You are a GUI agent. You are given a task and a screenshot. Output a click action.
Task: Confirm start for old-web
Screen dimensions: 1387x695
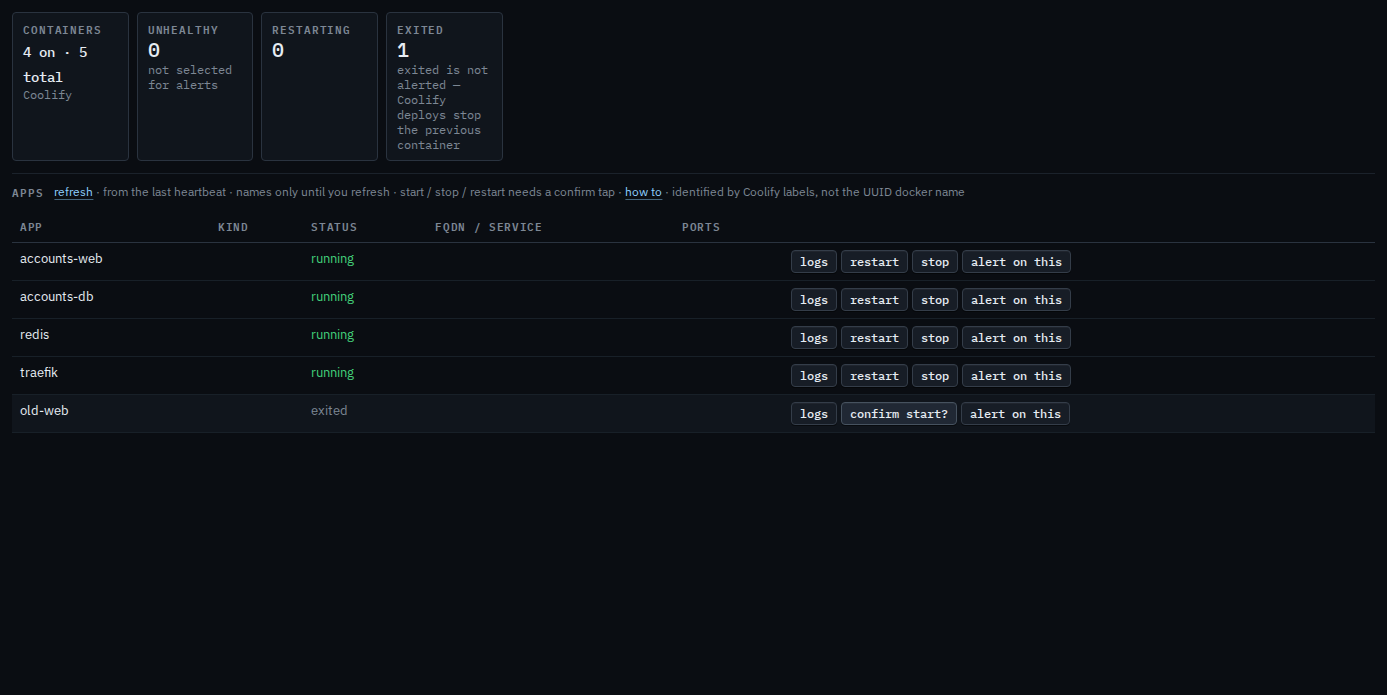(x=899, y=414)
